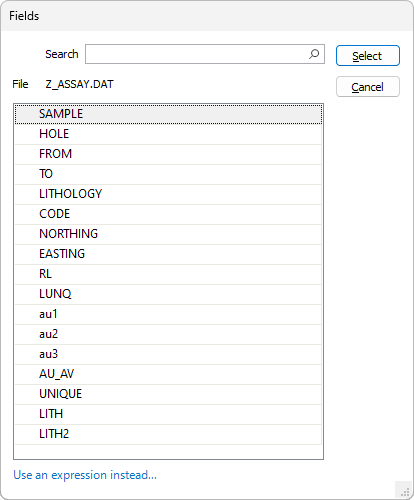Pick the UNIQUE field
This screenshot has width=414, height=500.
(168, 394)
